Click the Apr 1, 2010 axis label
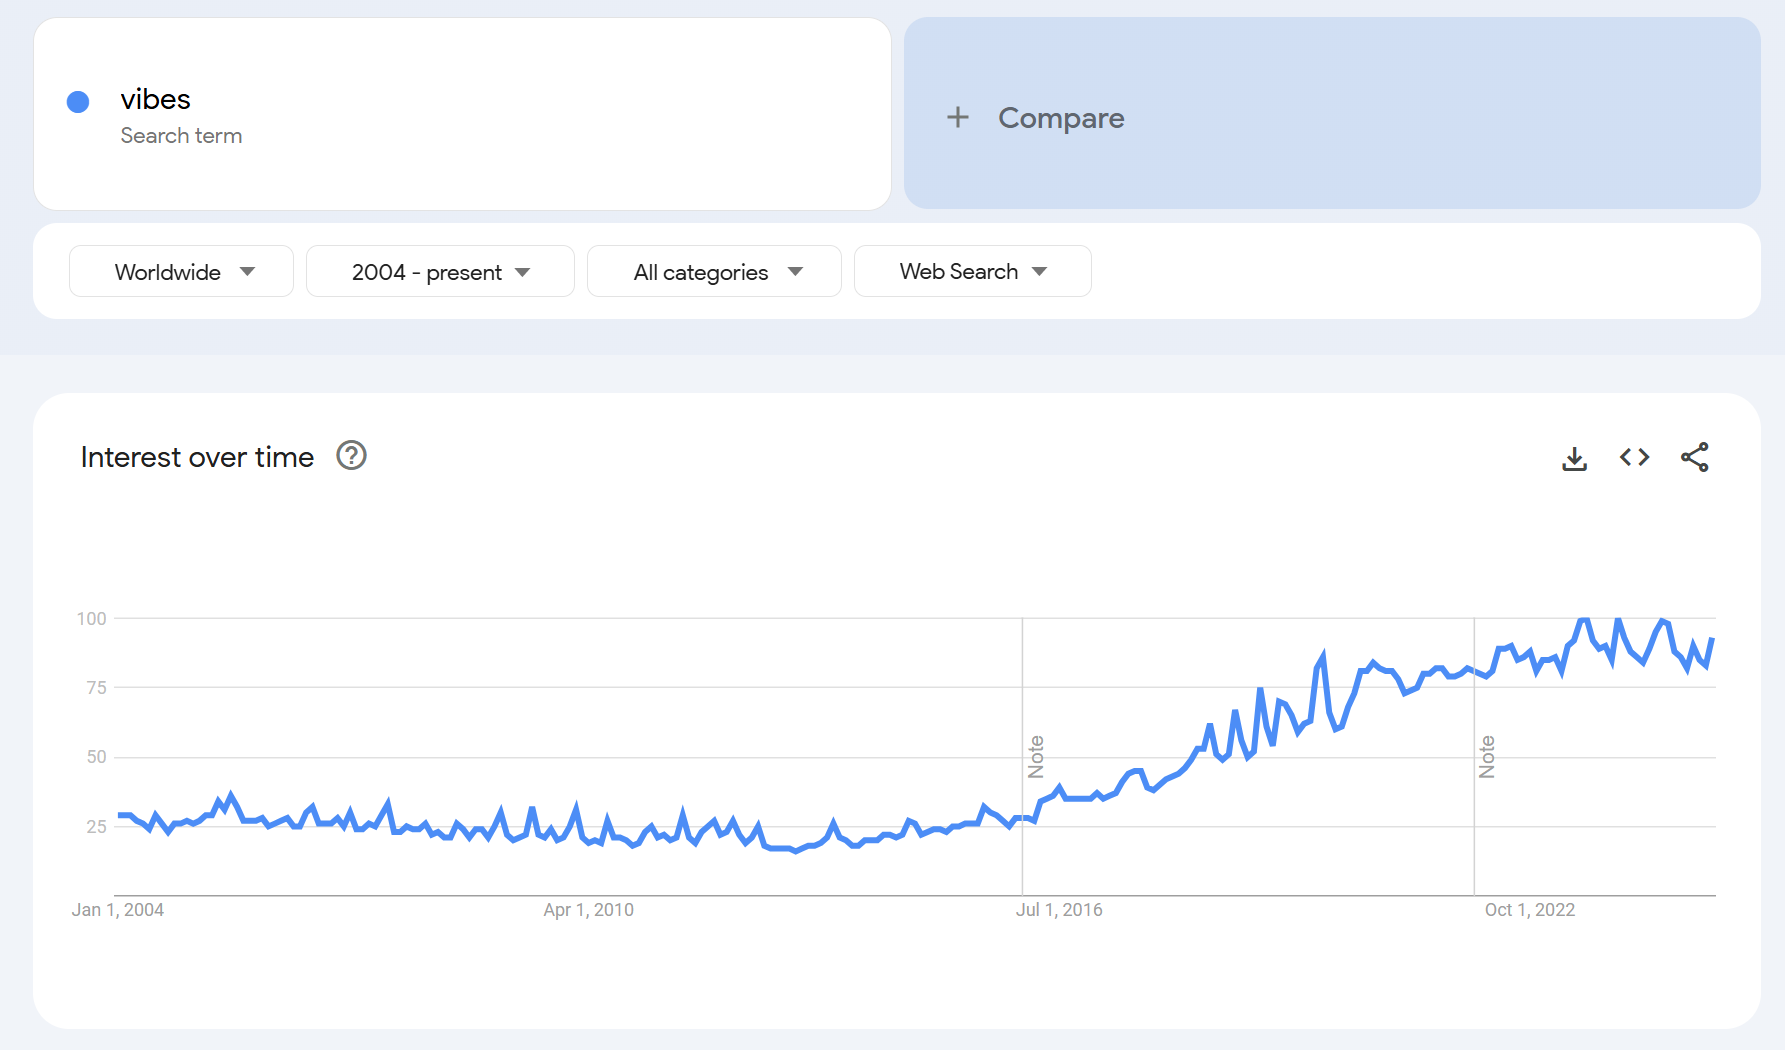Viewport: 1785px width, 1050px height. pyautogui.click(x=588, y=909)
